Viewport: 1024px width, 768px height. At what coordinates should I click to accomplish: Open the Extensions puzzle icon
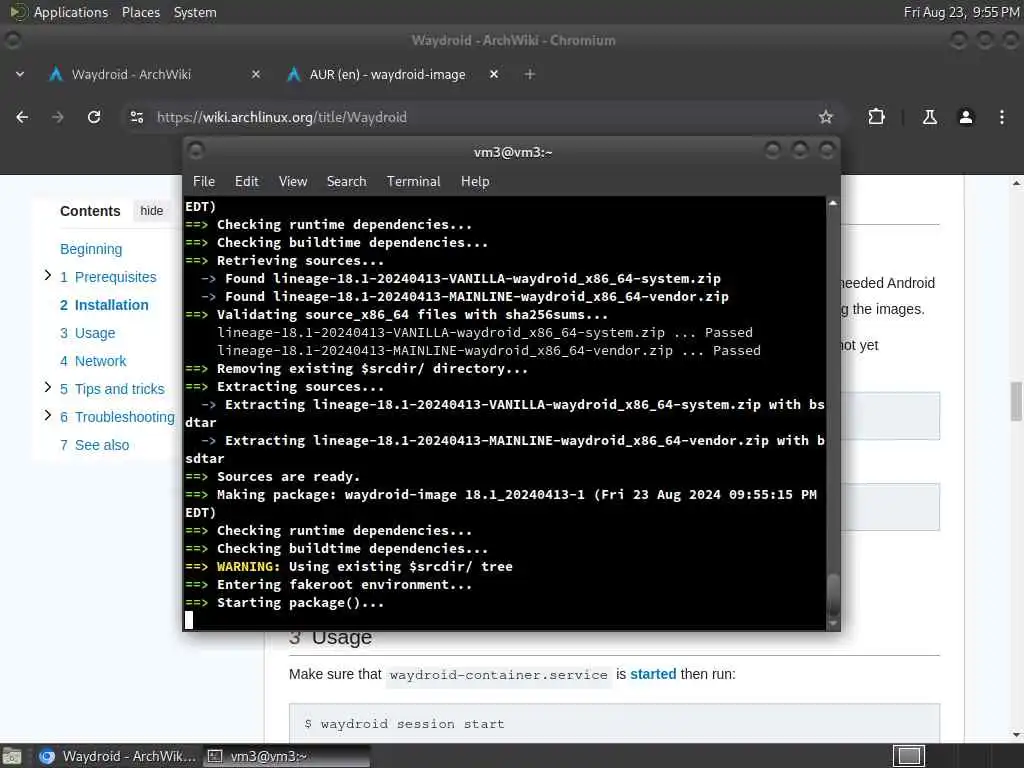click(876, 117)
